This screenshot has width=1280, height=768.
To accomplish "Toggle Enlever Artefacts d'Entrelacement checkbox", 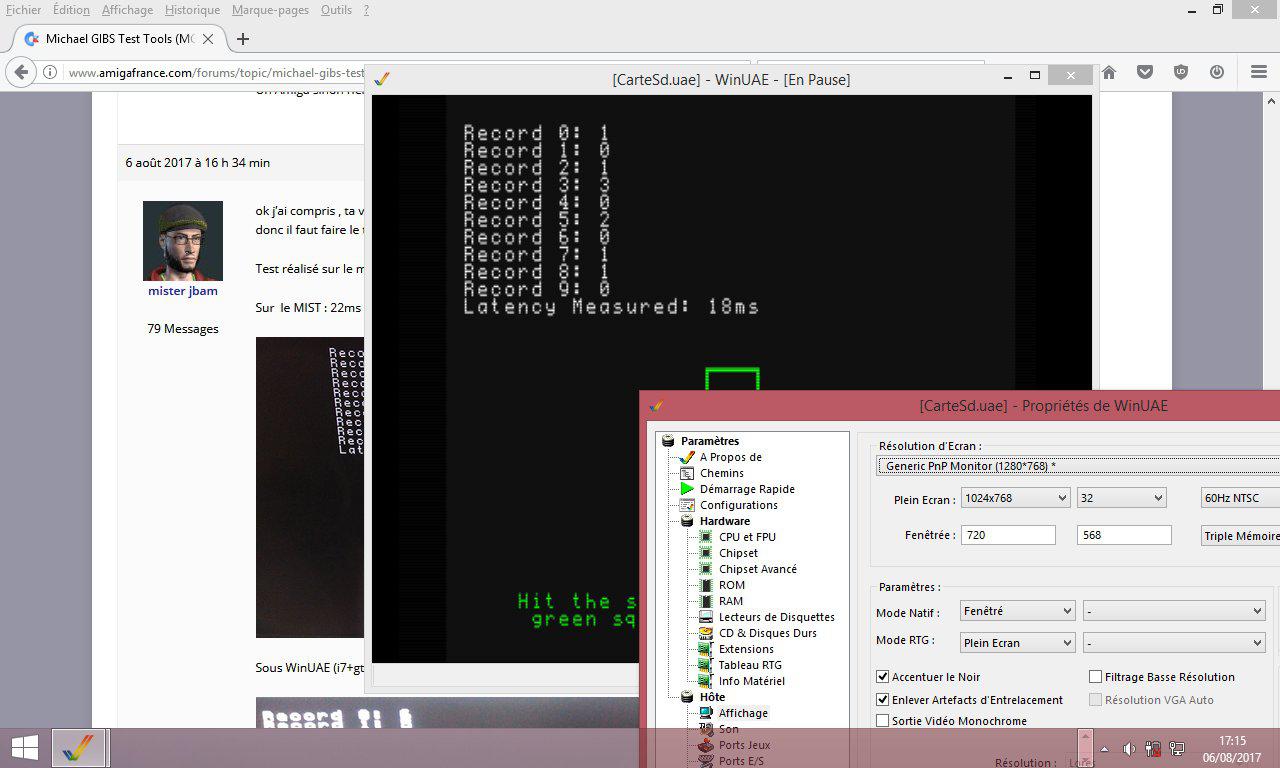I will click(883, 700).
